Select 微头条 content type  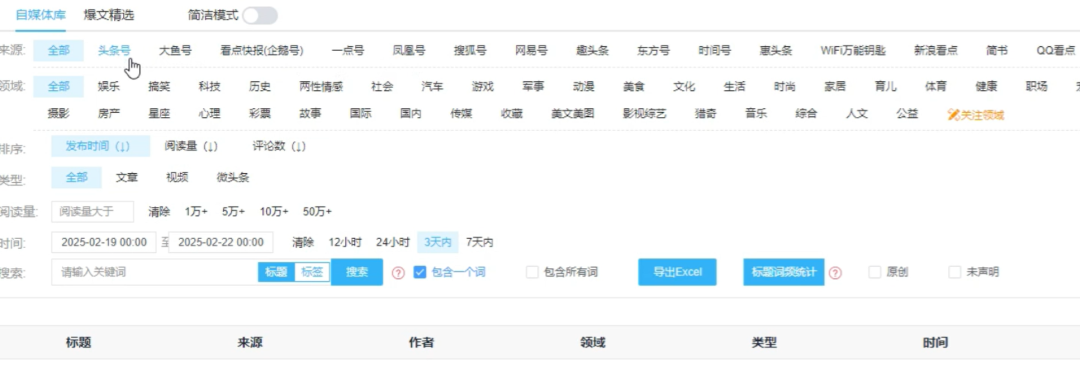coord(233,177)
